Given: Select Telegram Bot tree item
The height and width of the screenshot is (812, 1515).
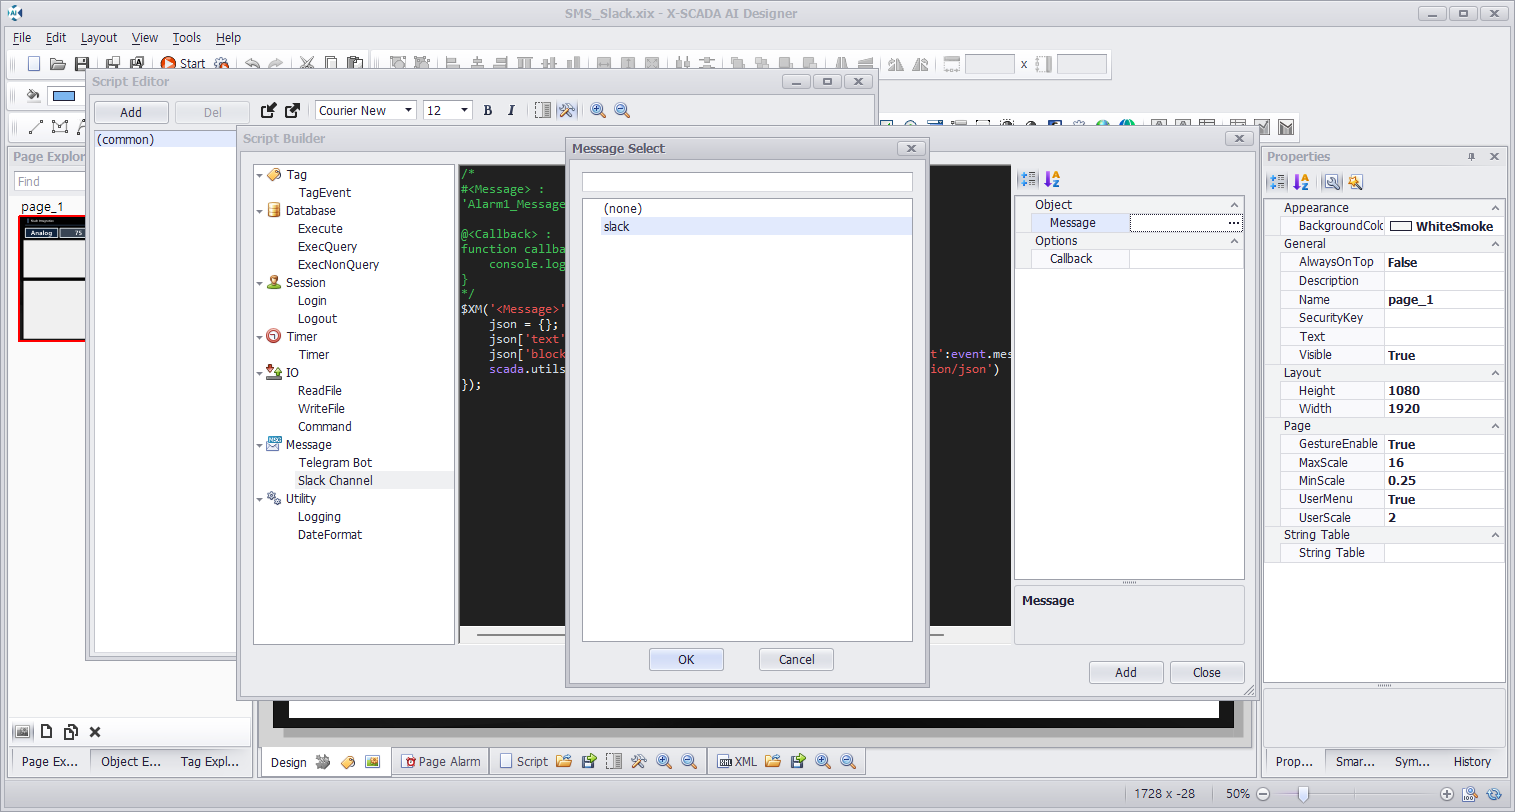Looking at the screenshot, I should click(335, 463).
